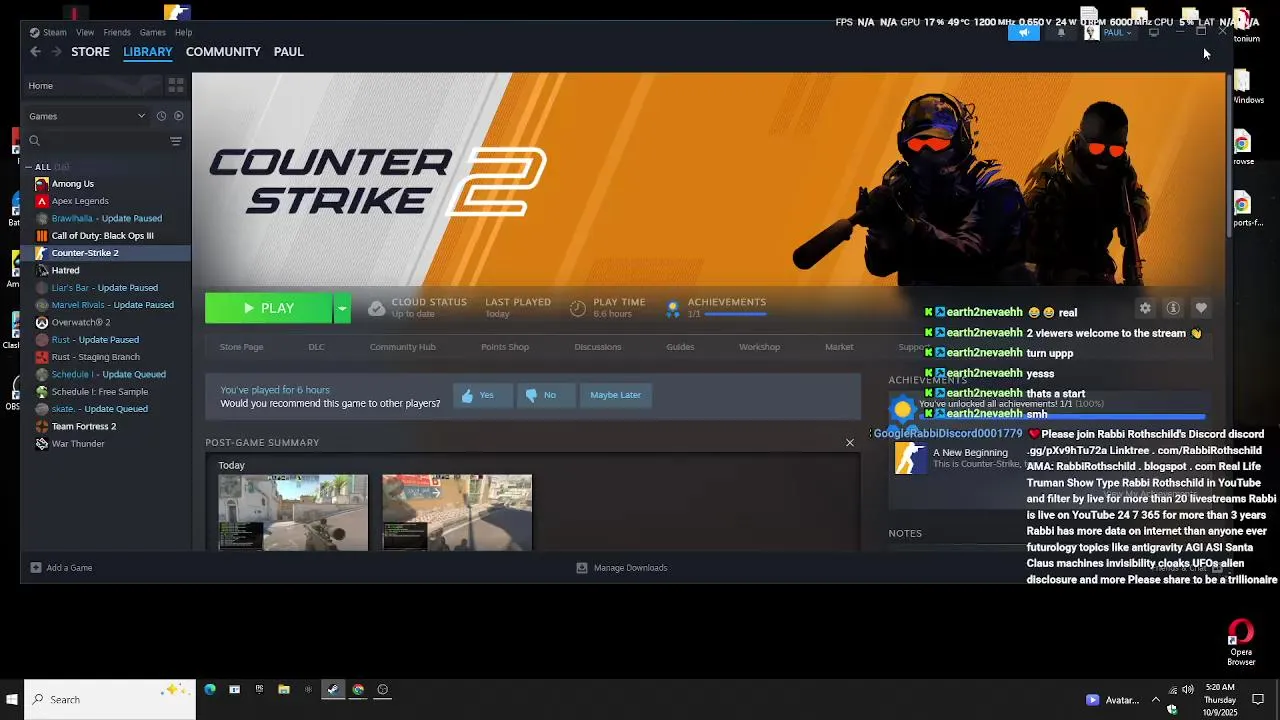Open the Games menu
The height and width of the screenshot is (720, 1280).
(153, 32)
